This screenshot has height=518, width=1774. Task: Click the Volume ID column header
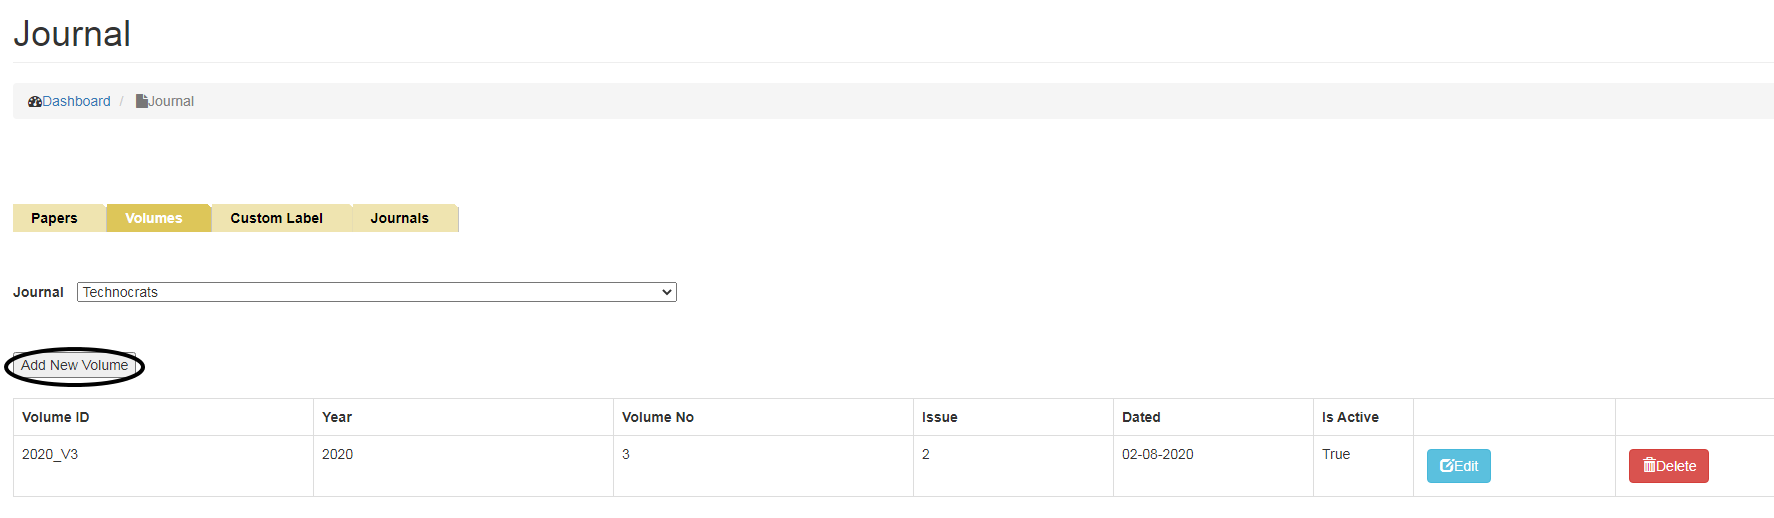point(56,417)
